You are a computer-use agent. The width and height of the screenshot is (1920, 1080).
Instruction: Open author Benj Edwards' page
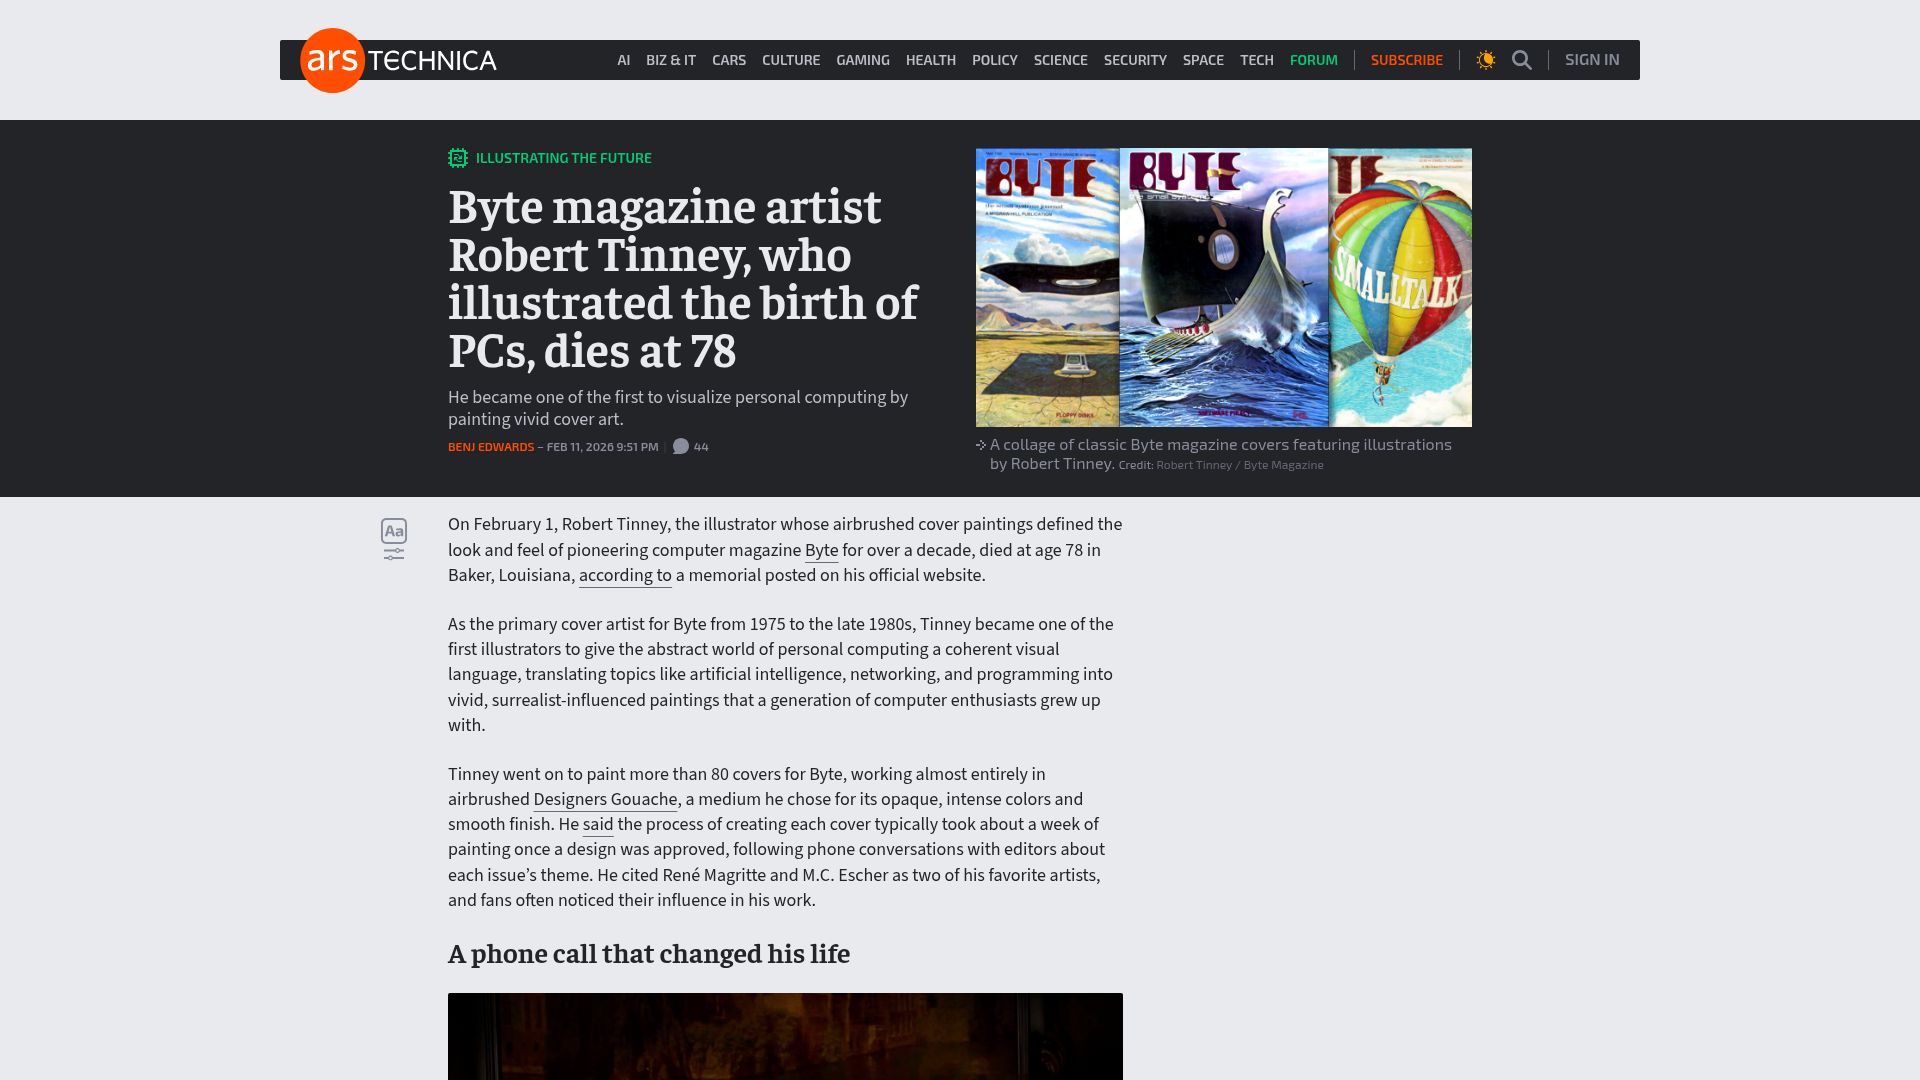pos(491,447)
